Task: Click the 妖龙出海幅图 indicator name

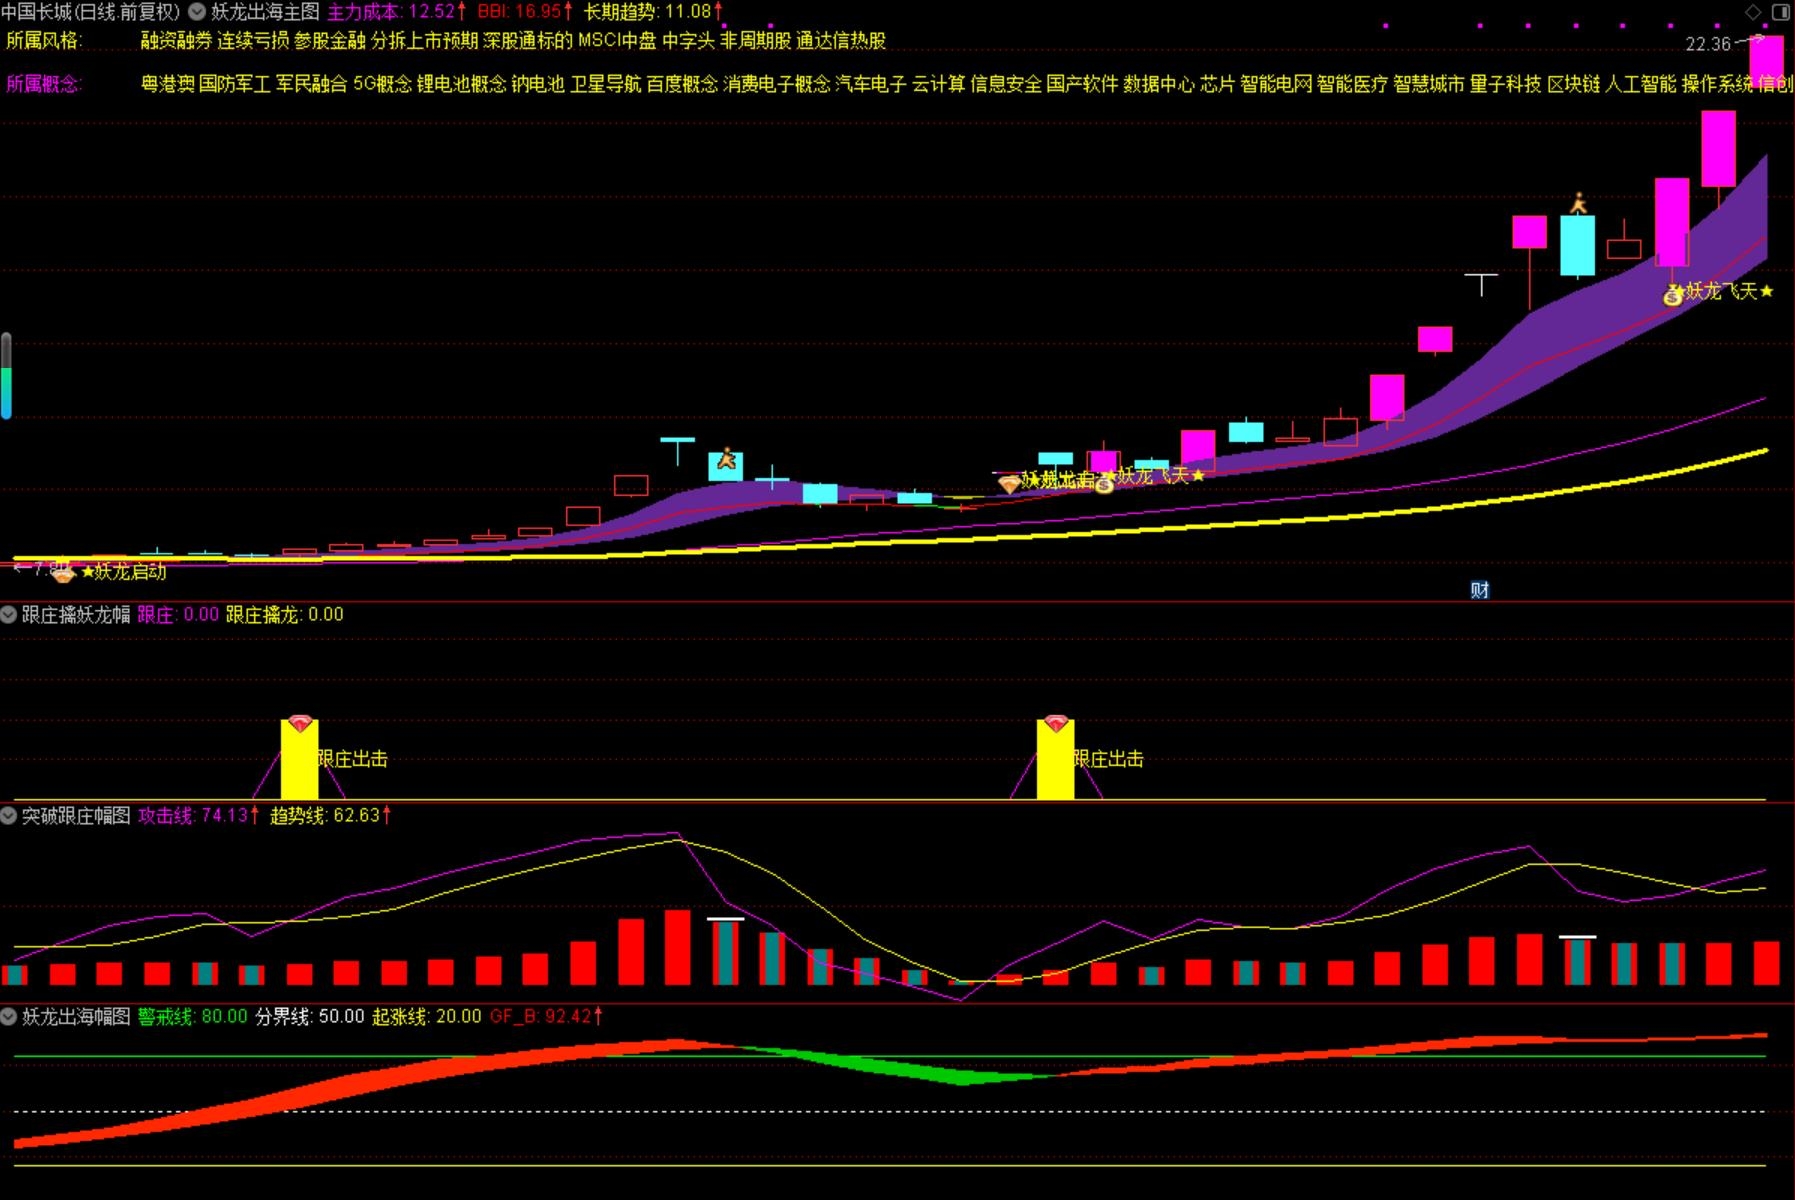Action: pyautogui.click(x=76, y=1017)
